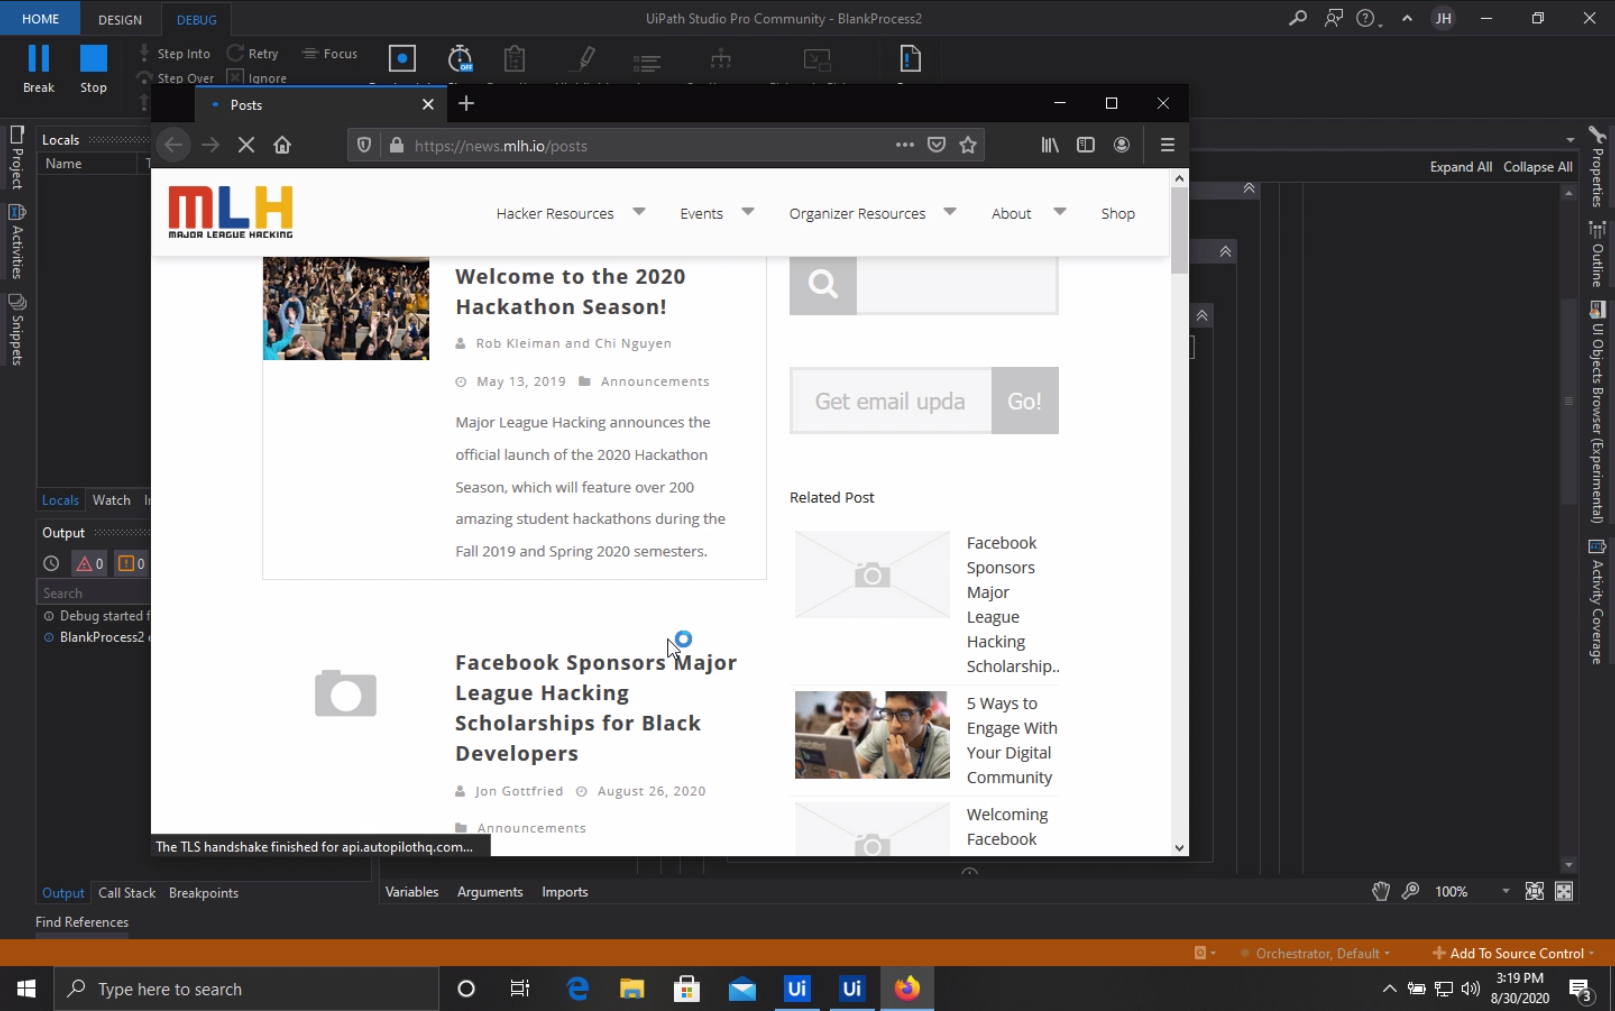Viewport: 1615px width, 1011px height.
Task: Click the Get email updates field
Action: 891,401
